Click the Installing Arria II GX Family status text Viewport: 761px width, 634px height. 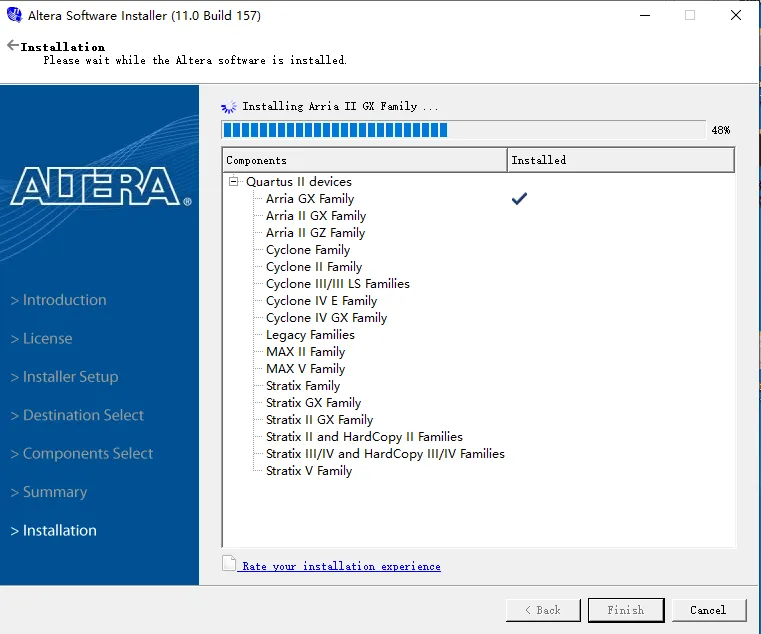pyautogui.click(x=340, y=106)
